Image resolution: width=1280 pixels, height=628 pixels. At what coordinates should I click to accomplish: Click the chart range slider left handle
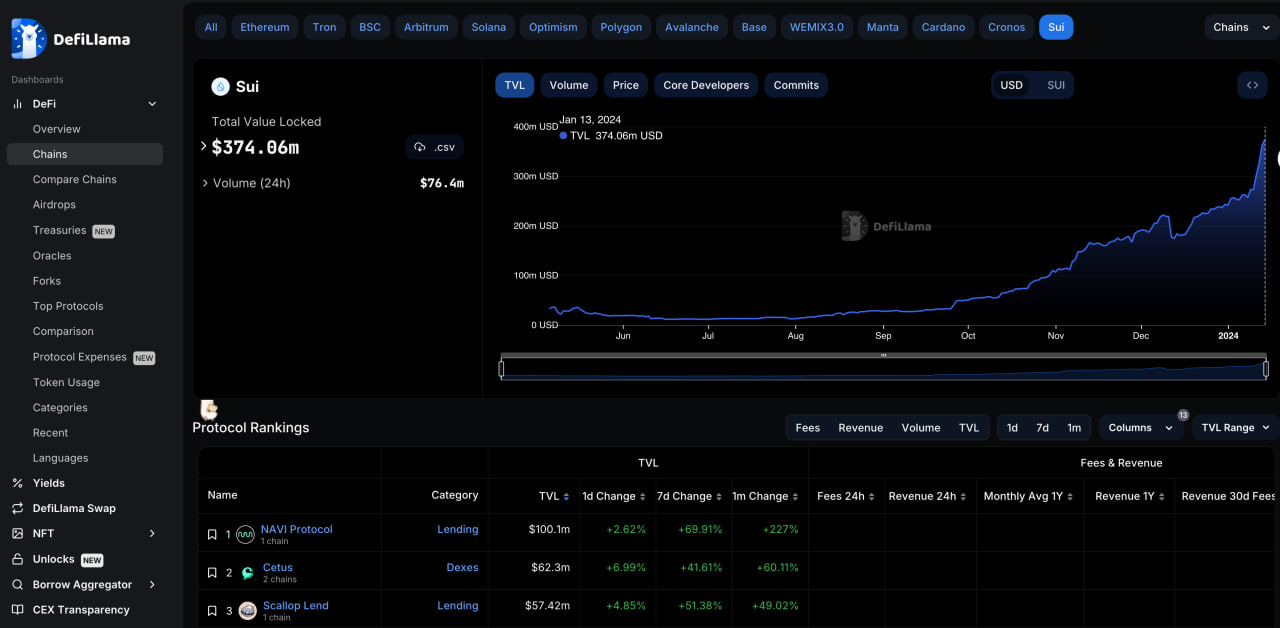(x=501, y=369)
